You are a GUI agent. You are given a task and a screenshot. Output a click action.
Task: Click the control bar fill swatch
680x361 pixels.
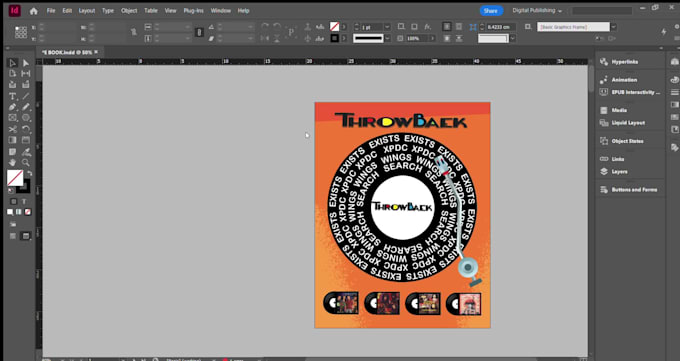(x=334, y=27)
